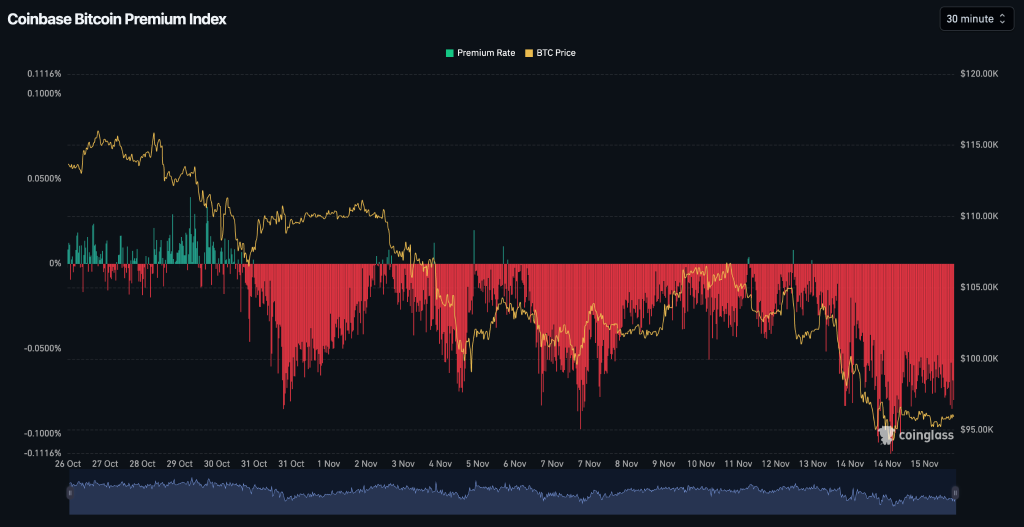The height and width of the screenshot is (527, 1024).
Task: Click the 0% label on left axis
Action: tap(54, 264)
